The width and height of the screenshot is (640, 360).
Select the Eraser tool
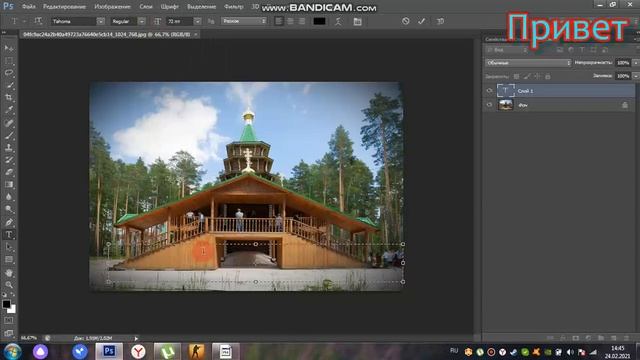pyautogui.click(x=9, y=172)
